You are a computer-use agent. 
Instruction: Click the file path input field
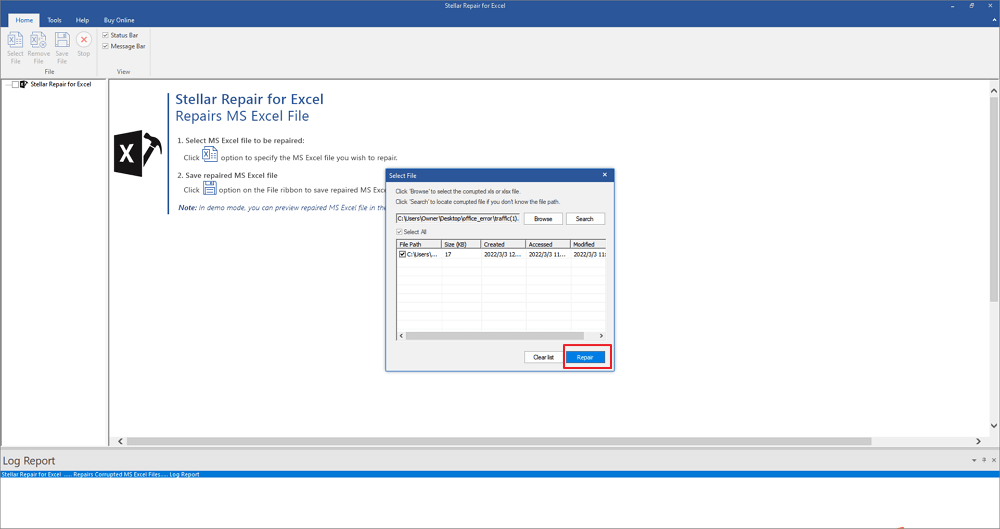coord(457,218)
